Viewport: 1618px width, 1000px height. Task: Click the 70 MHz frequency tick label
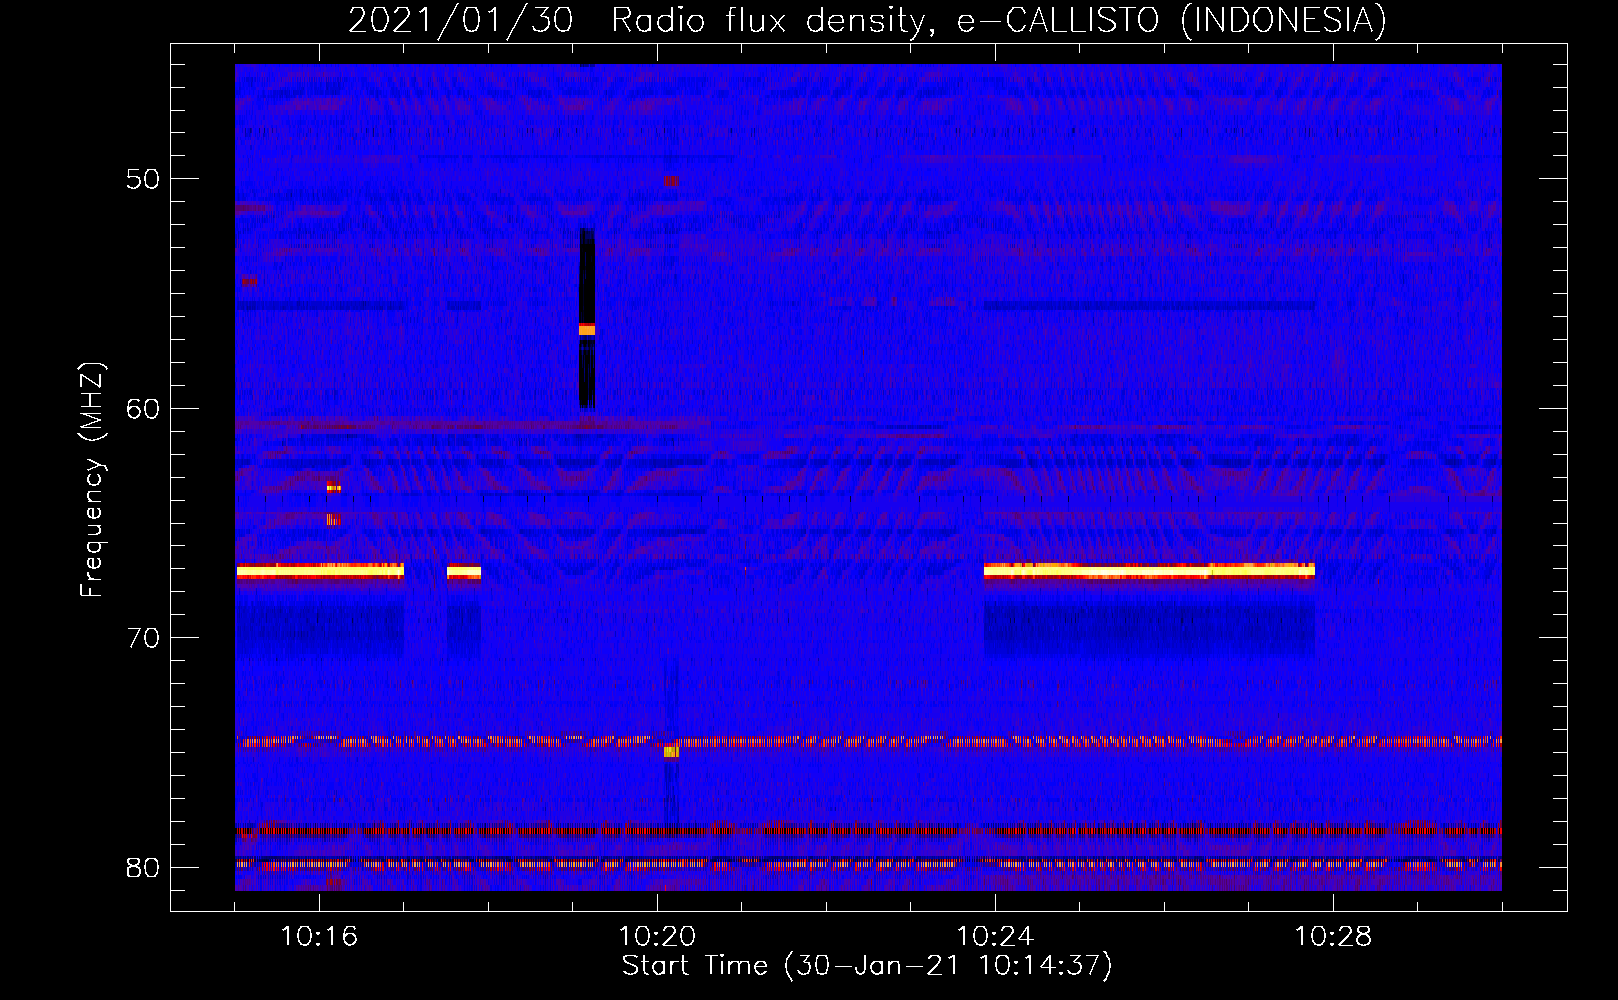pyautogui.click(x=143, y=638)
